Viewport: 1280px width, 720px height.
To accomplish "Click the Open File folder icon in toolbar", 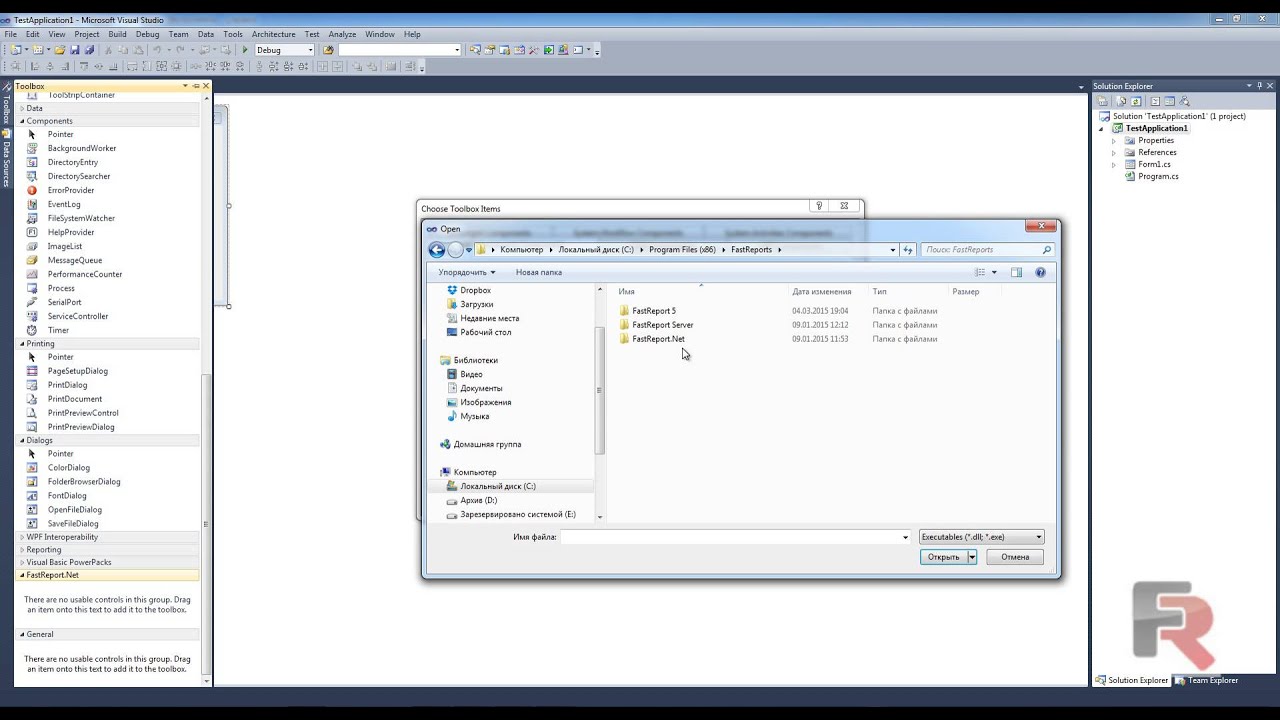I will coord(60,50).
